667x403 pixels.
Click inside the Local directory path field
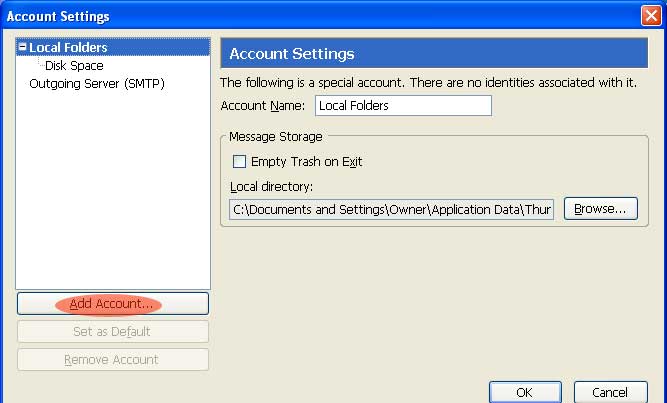pyautogui.click(x=392, y=209)
